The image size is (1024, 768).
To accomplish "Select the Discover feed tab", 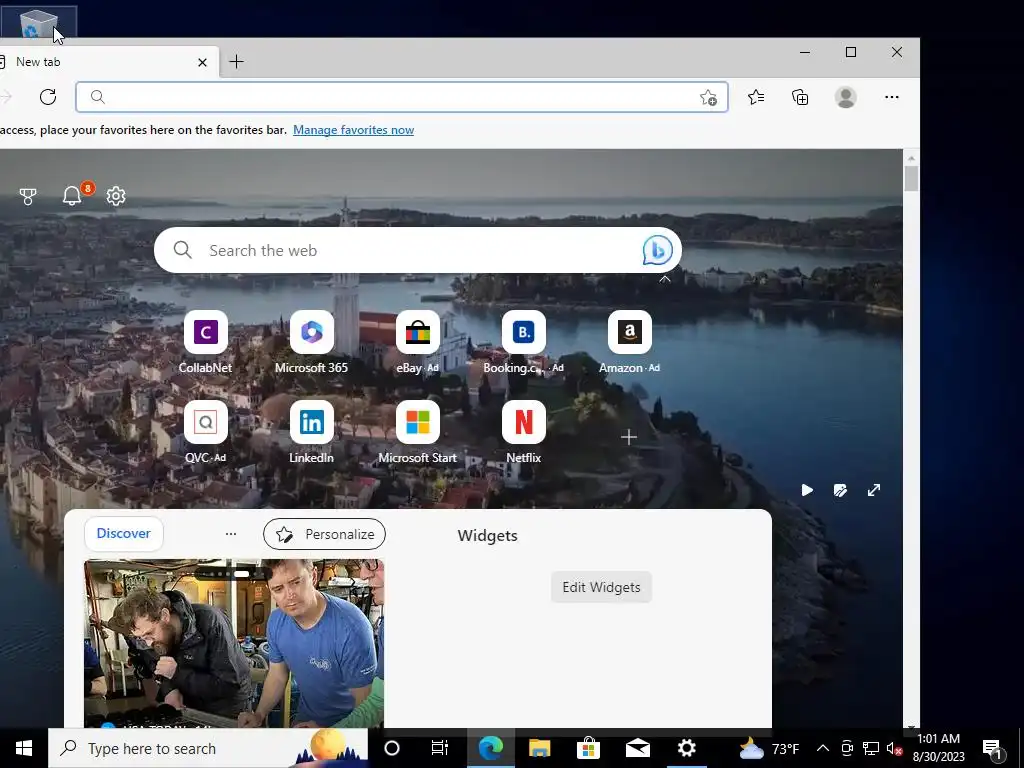I will click(123, 534).
